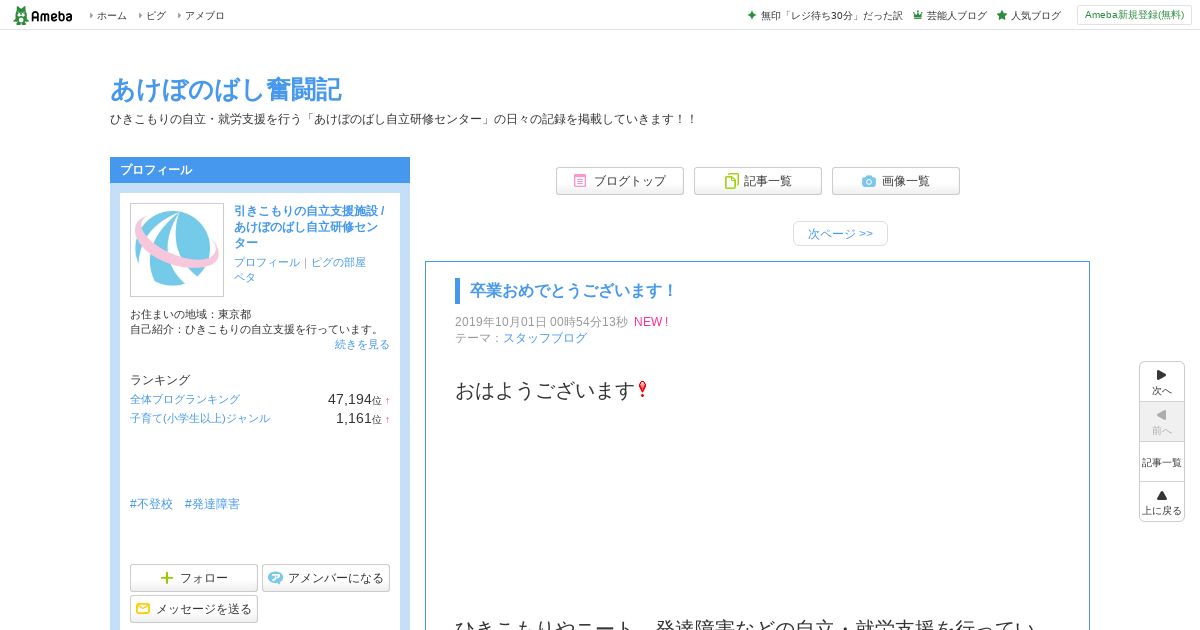Open 子育て(小学生以上)ジャンル ranking link
Image resolution: width=1200 pixels, height=630 pixels.
200,418
